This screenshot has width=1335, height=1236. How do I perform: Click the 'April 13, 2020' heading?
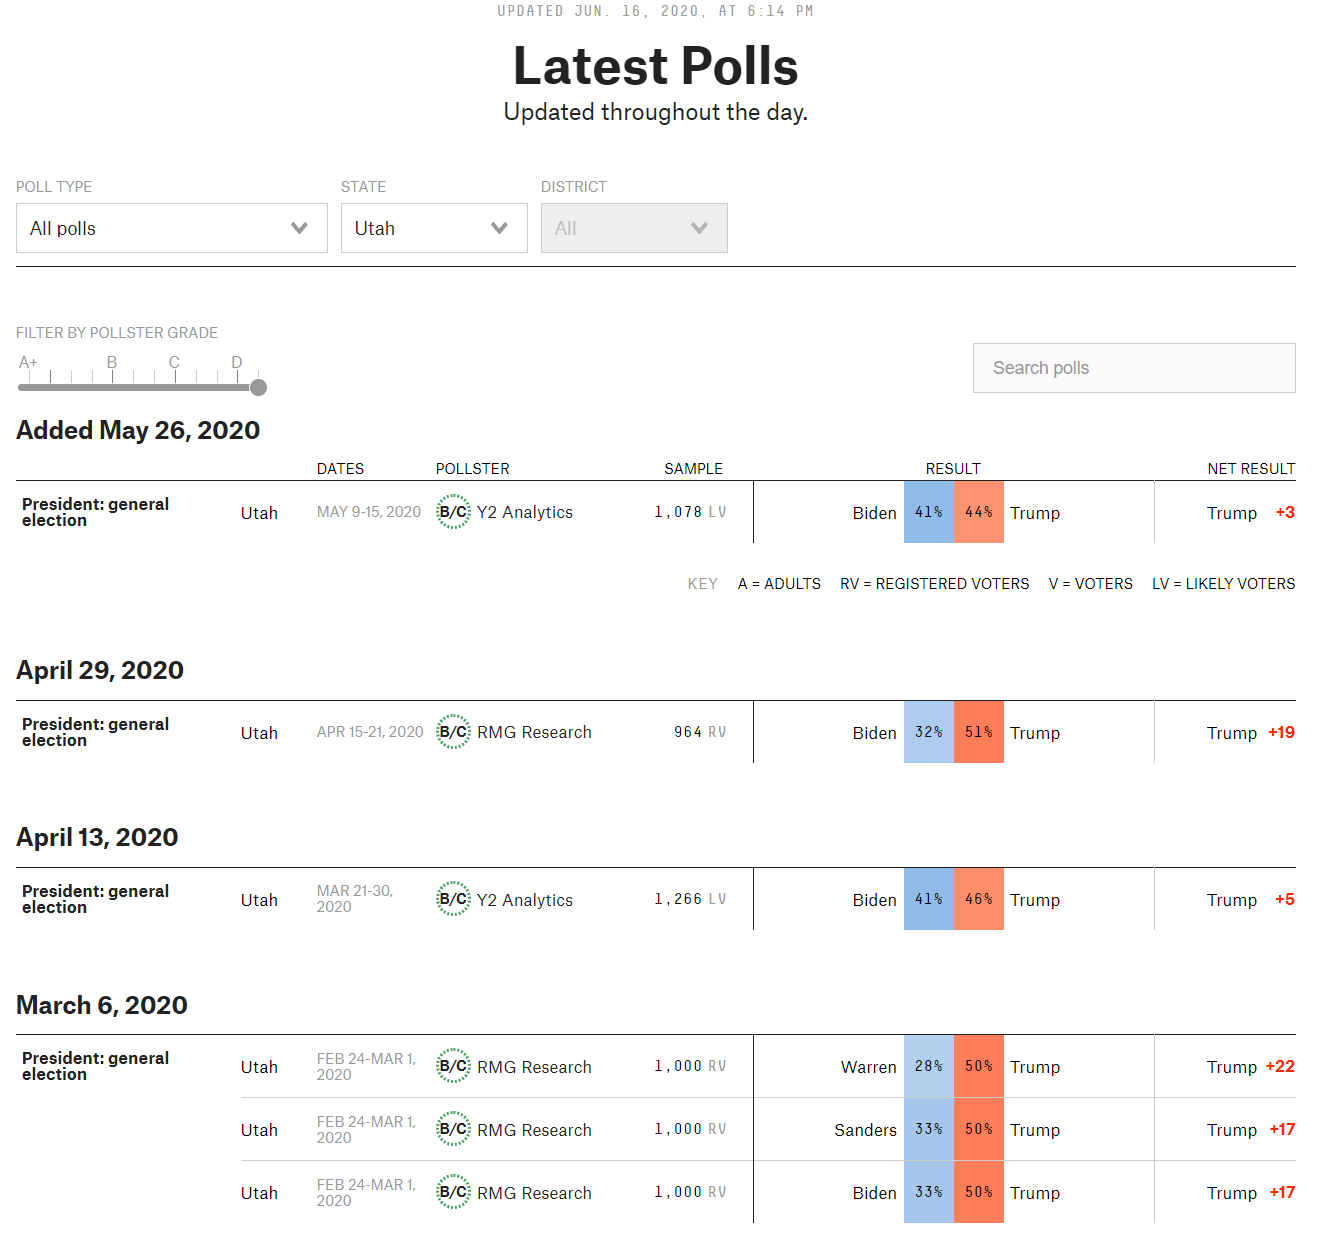pos(97,837)
